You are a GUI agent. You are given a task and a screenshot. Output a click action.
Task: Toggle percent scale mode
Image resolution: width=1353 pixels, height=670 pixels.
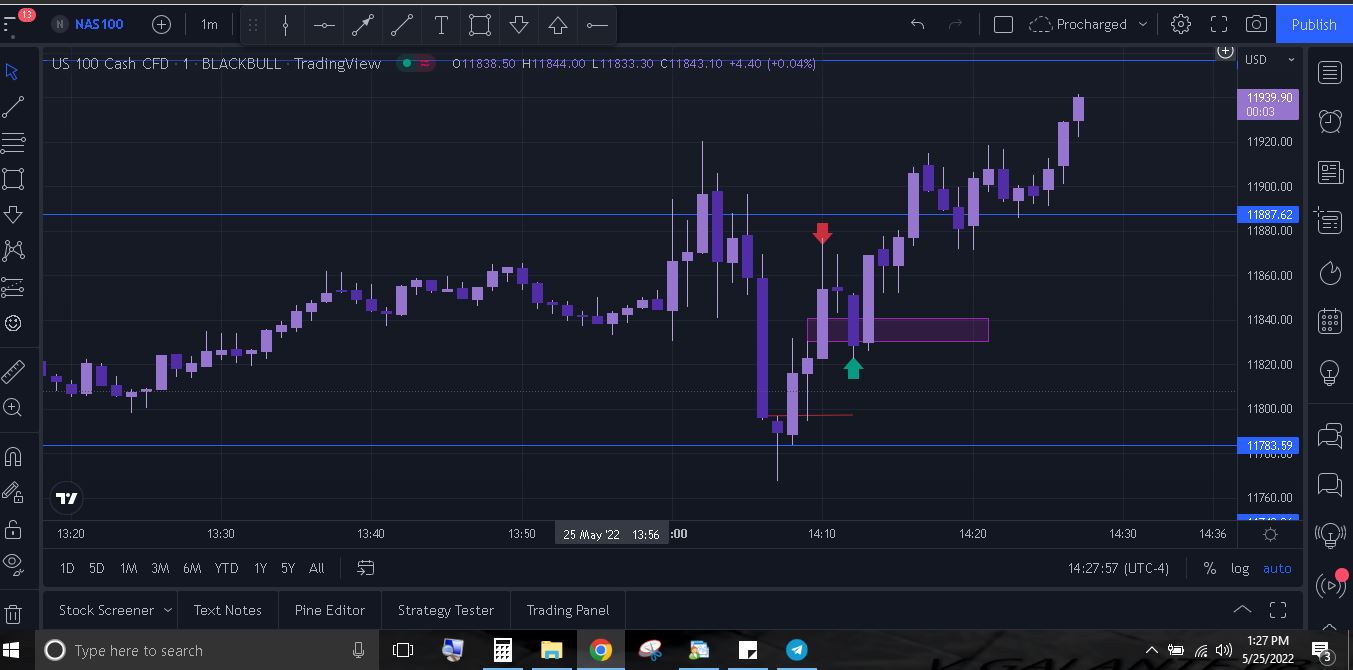pos(1209,568)
